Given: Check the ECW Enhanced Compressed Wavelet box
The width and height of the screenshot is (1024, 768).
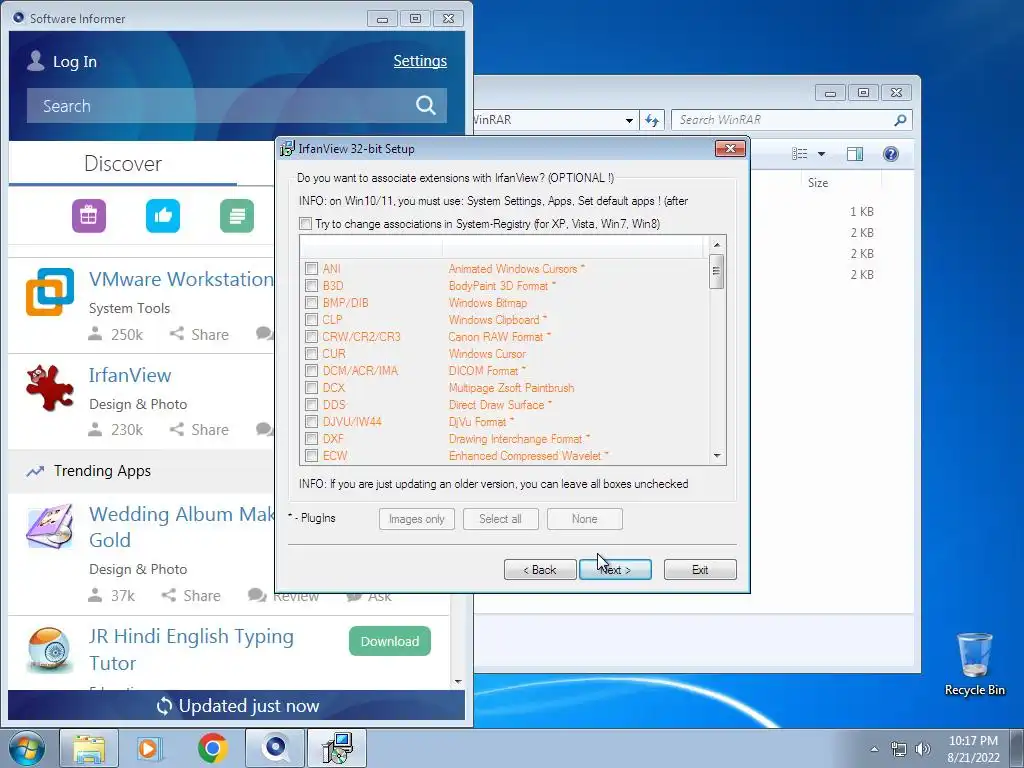Looking at the screenshot, I should point(312,455).
